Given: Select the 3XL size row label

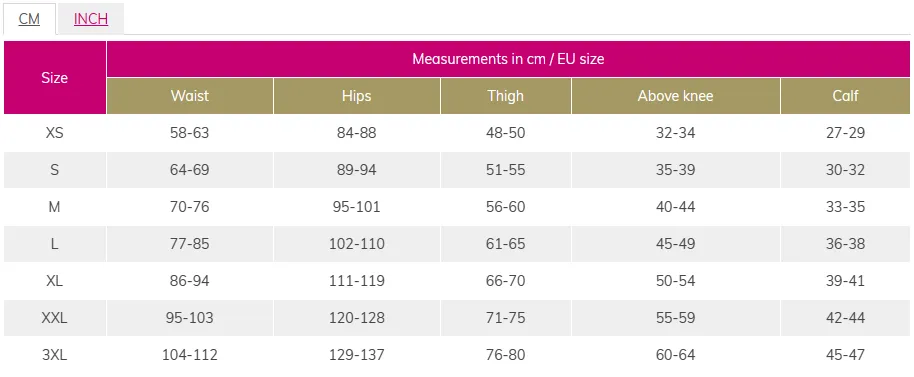Looking at the screenshot, I should click(55, 354).
